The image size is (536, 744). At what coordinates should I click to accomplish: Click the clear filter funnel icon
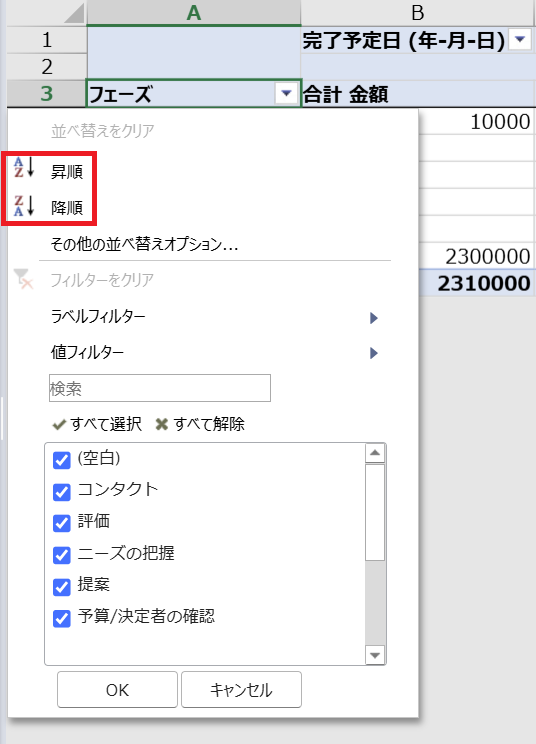[23, 279]
